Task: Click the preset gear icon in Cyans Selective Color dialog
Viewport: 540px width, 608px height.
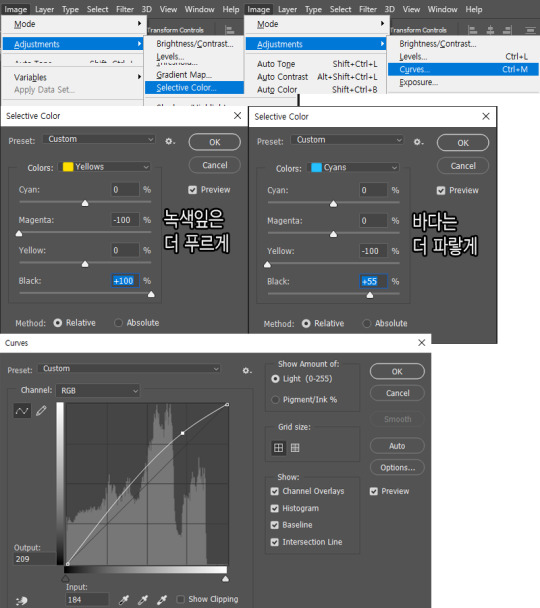Action: point(418,142)
